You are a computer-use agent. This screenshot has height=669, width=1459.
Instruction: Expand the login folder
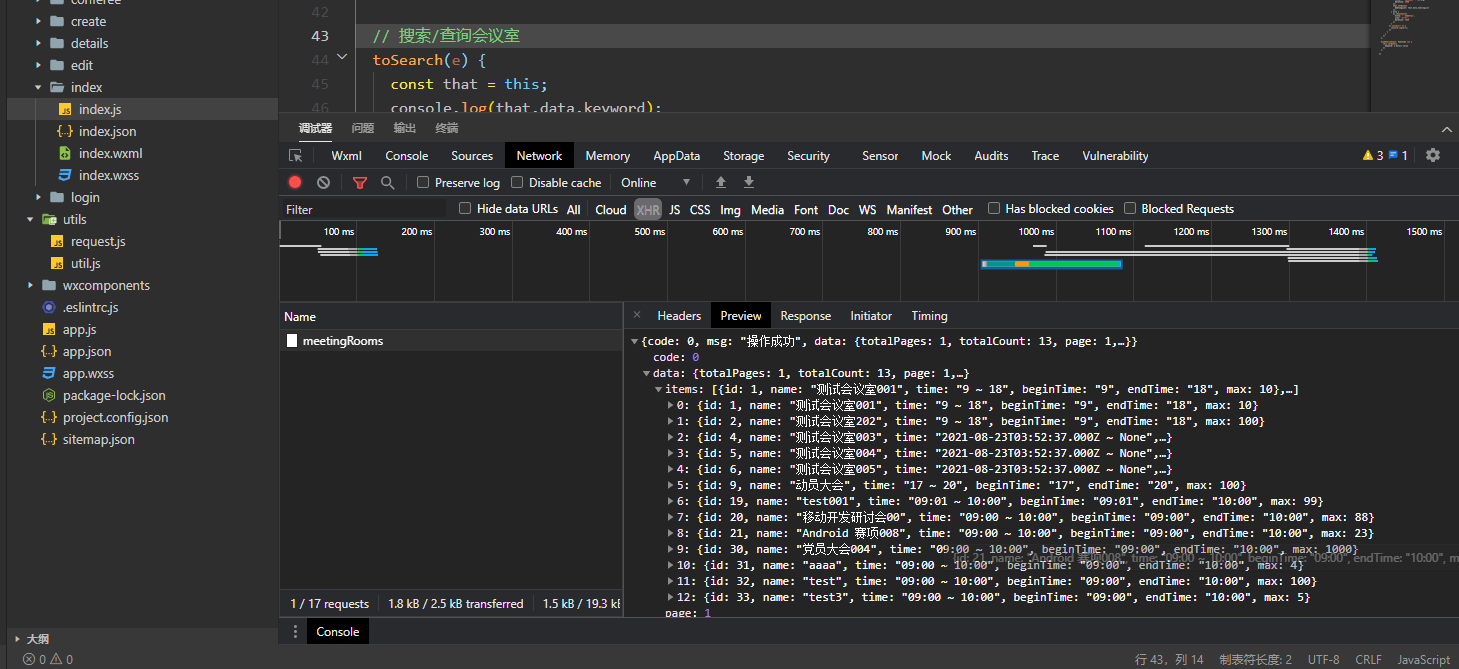(39, 197)
